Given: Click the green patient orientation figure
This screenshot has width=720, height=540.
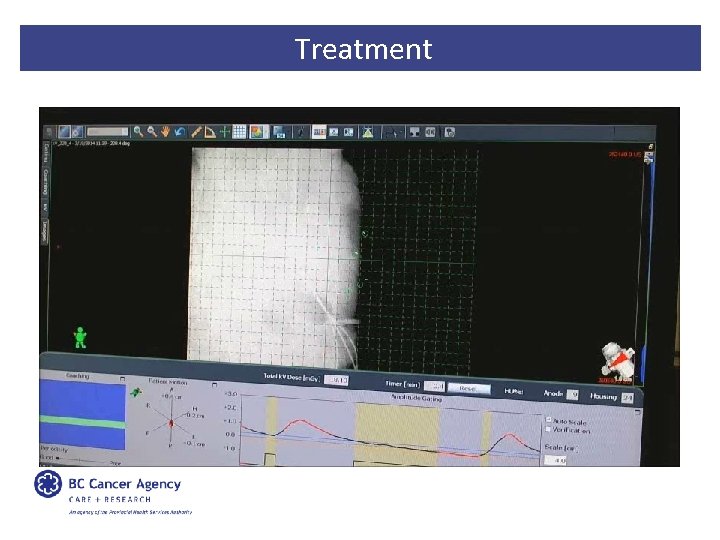Looking at the screenshot, I should pyautogui.click(x=80, y=338).
